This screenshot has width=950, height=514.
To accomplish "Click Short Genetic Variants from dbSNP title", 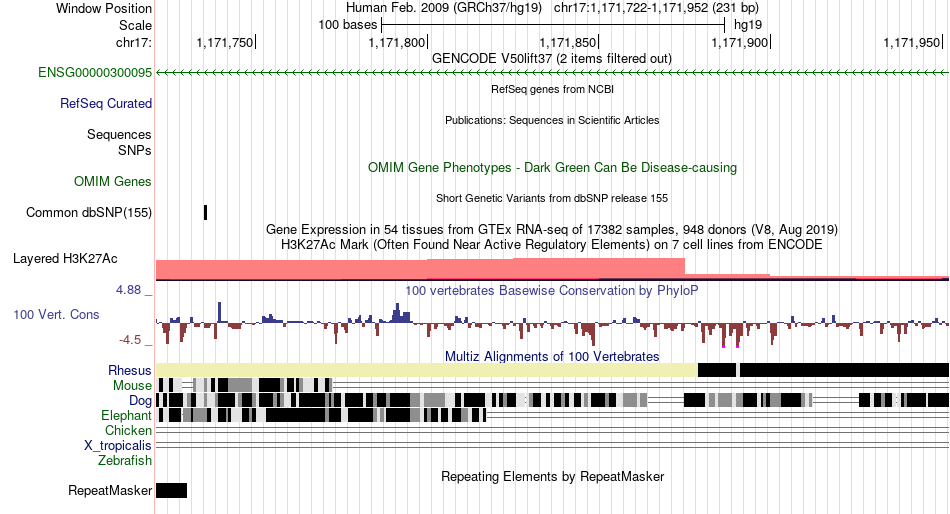I will pyautogui.click(x=552, y=198).
